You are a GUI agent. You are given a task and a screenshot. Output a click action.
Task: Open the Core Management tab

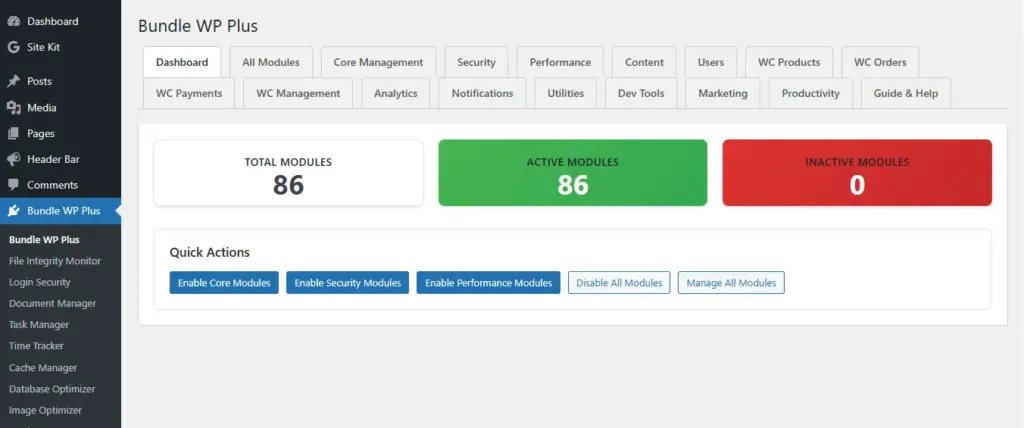pyautogui.click(x=378, y=62)
